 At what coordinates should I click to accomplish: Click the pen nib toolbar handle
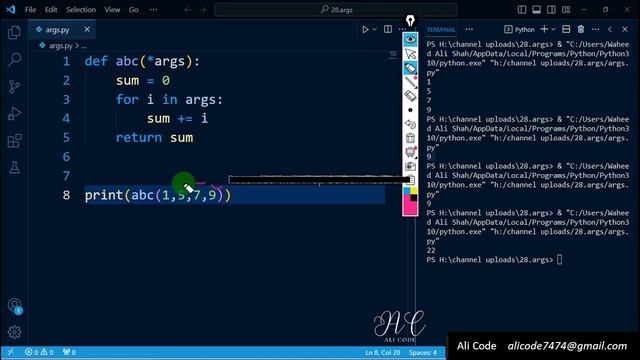(x=410, y=20)
